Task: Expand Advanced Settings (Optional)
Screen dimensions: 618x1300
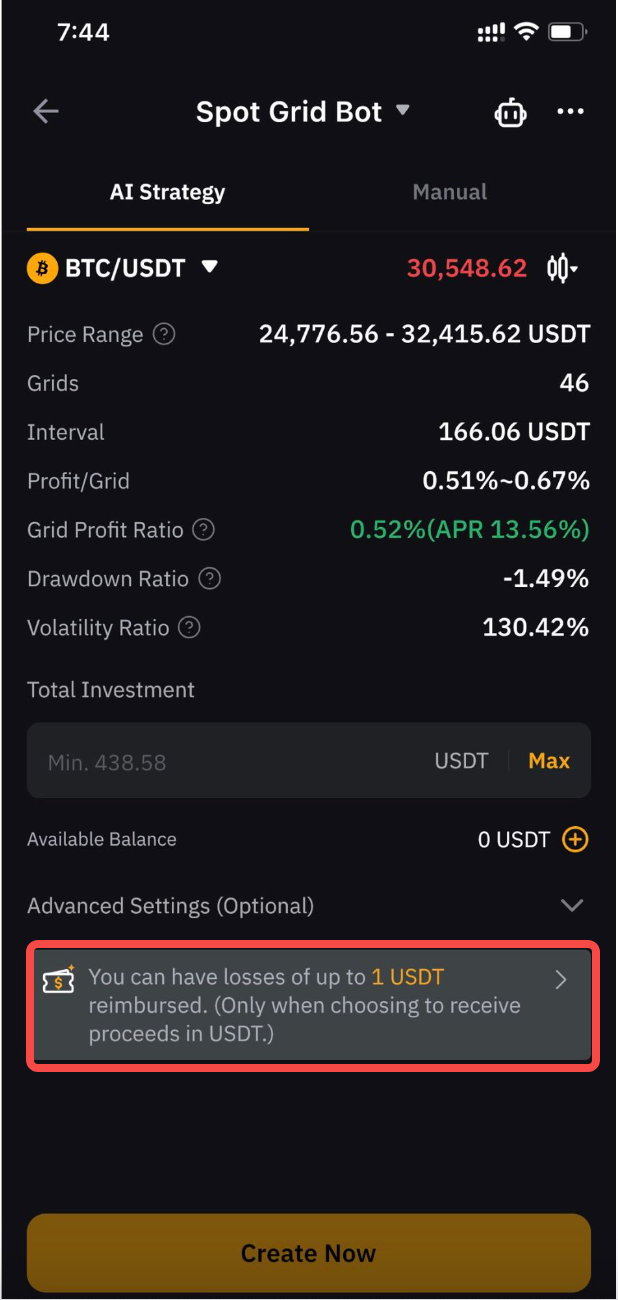Action: coord(308,906)
